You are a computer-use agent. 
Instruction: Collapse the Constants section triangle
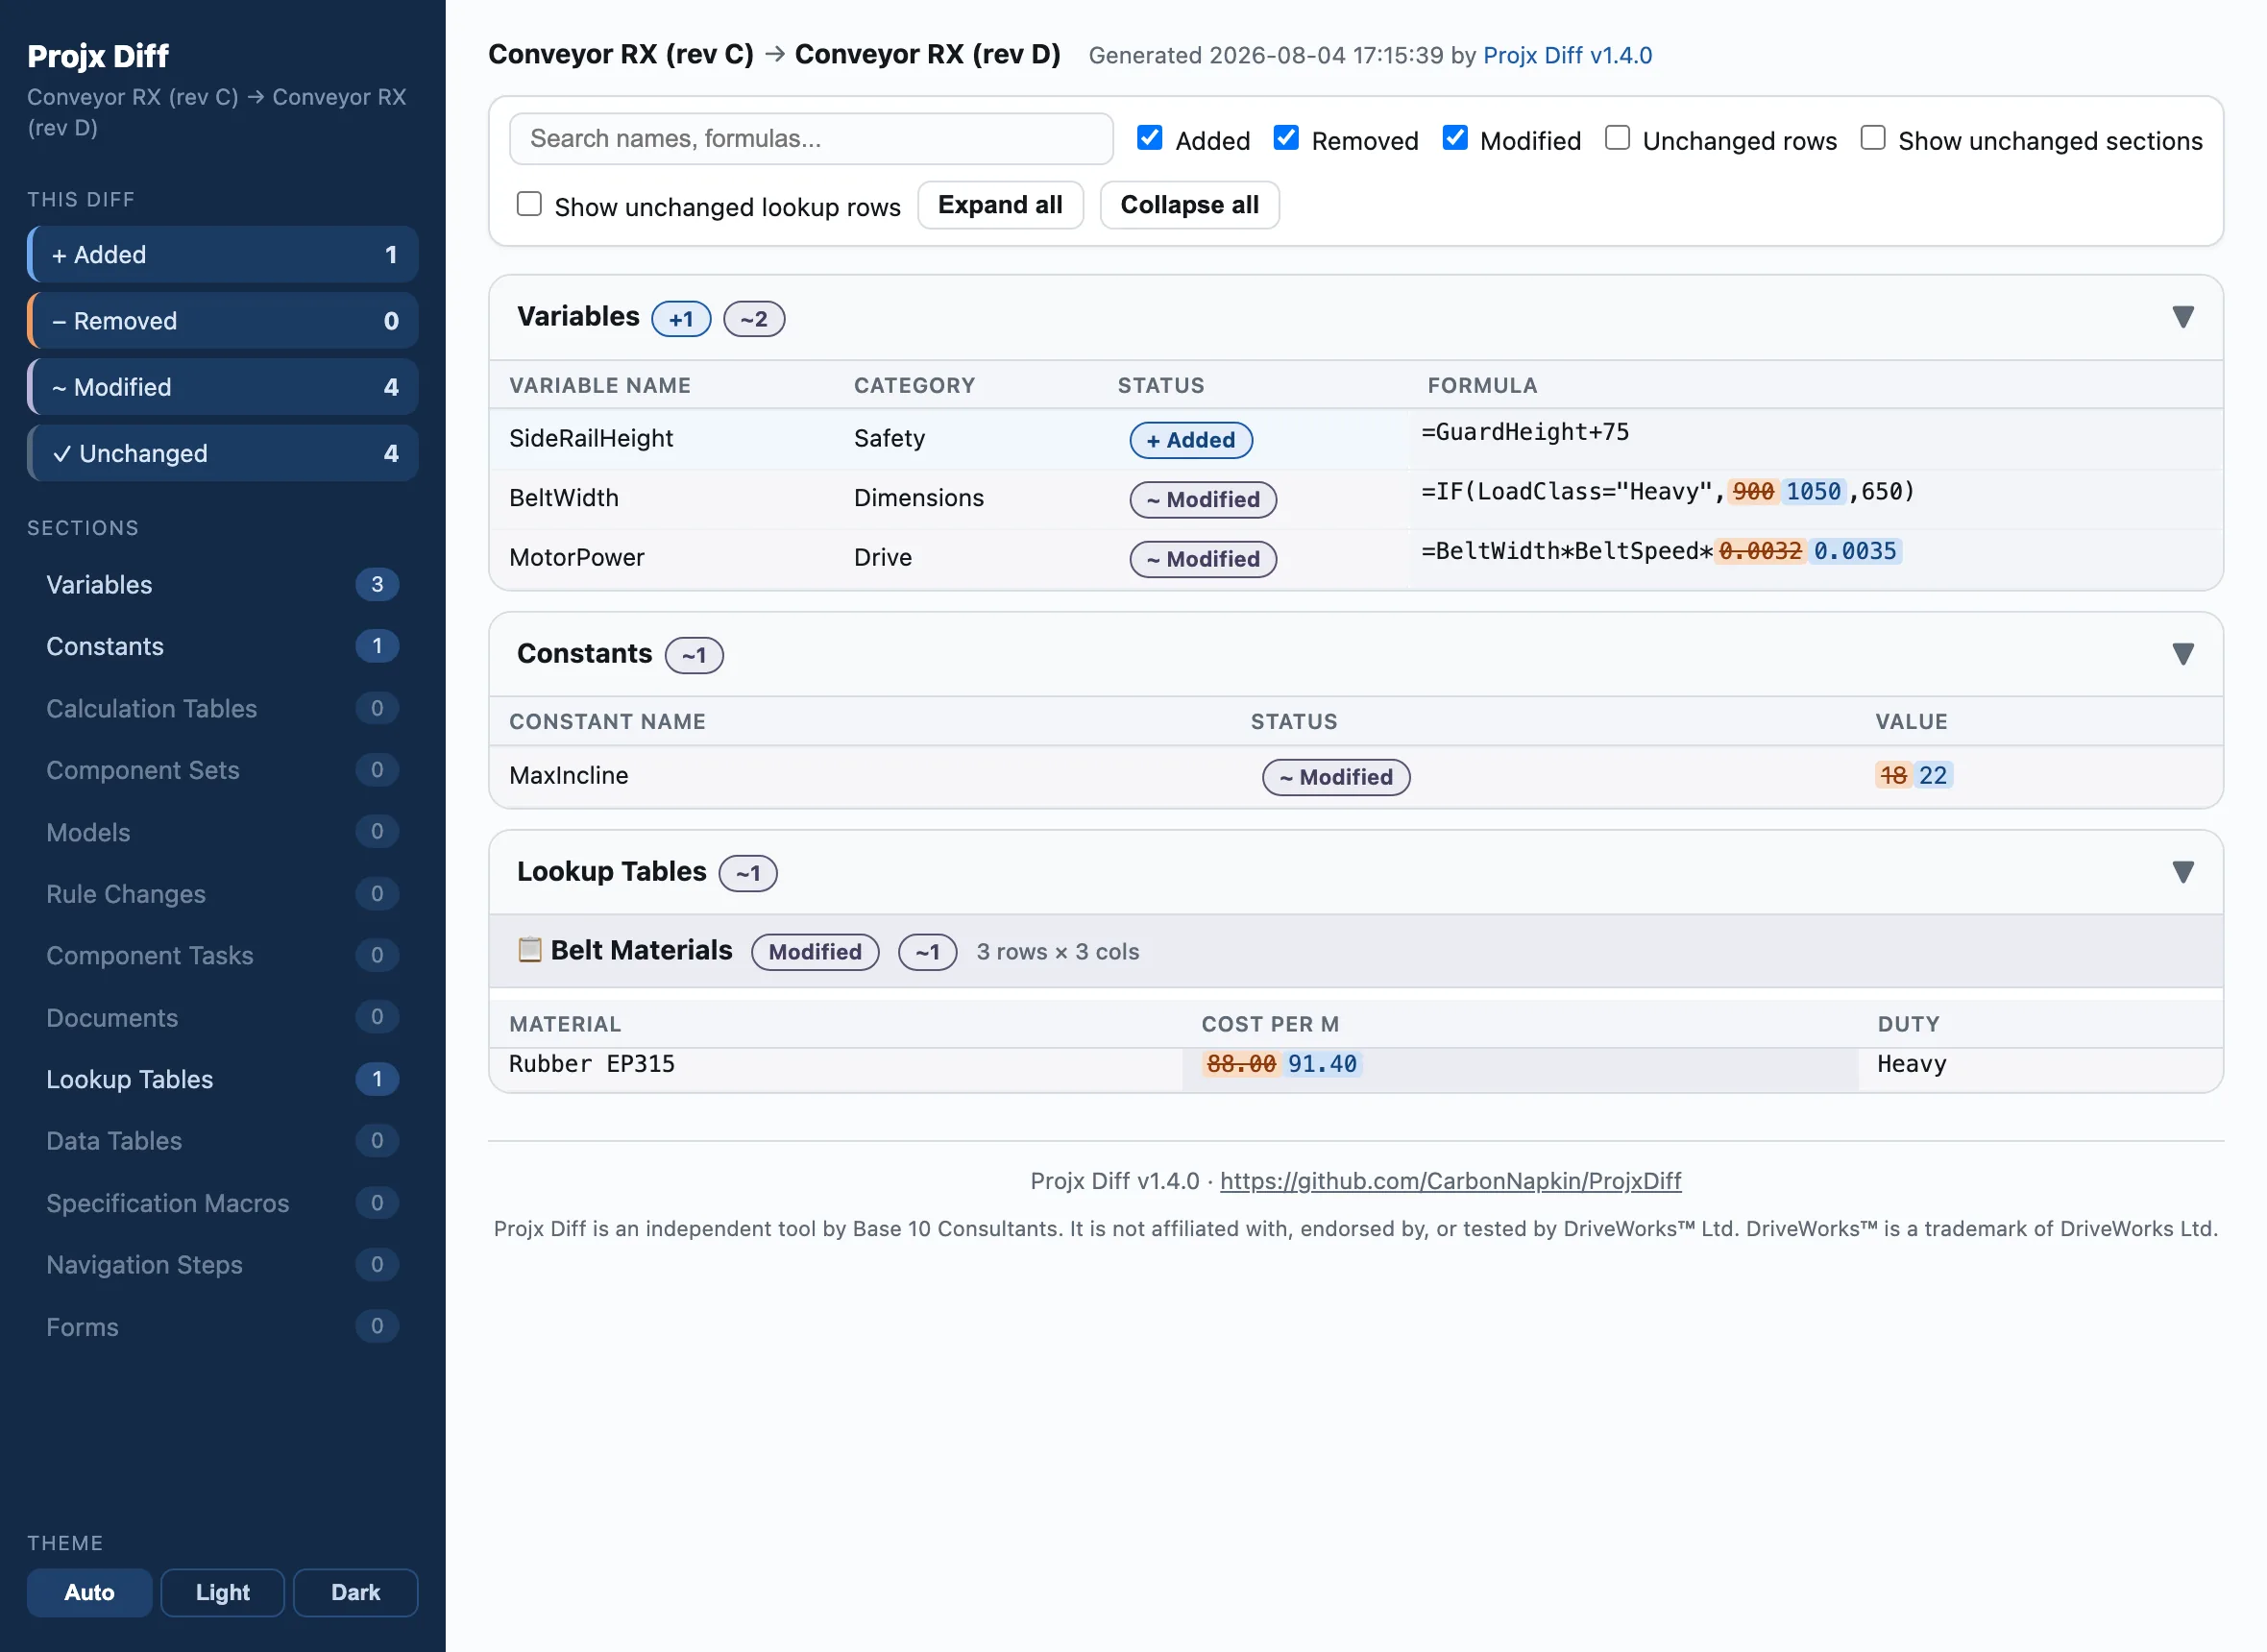[x=2183, y=654]
